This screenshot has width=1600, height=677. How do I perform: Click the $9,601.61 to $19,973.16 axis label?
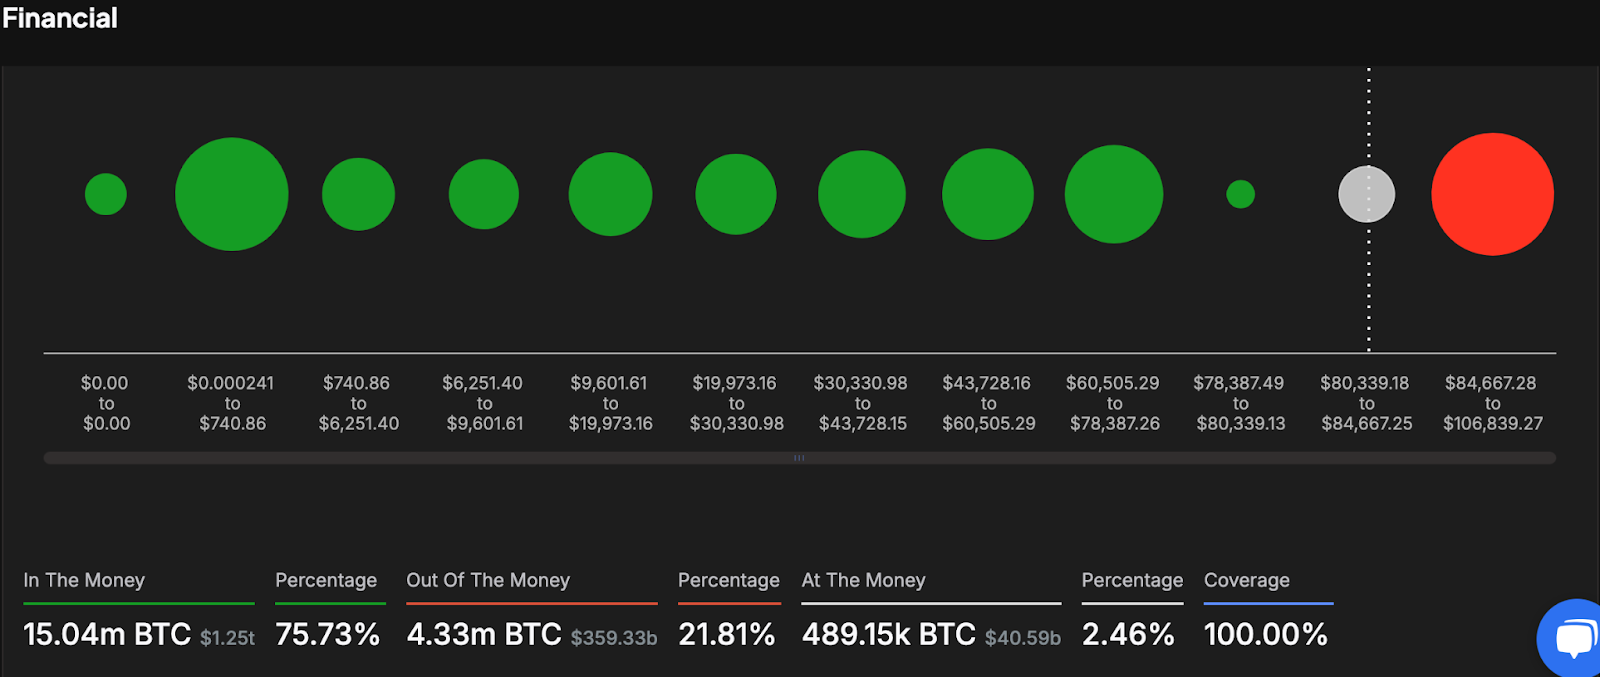(x=610, y=403)
